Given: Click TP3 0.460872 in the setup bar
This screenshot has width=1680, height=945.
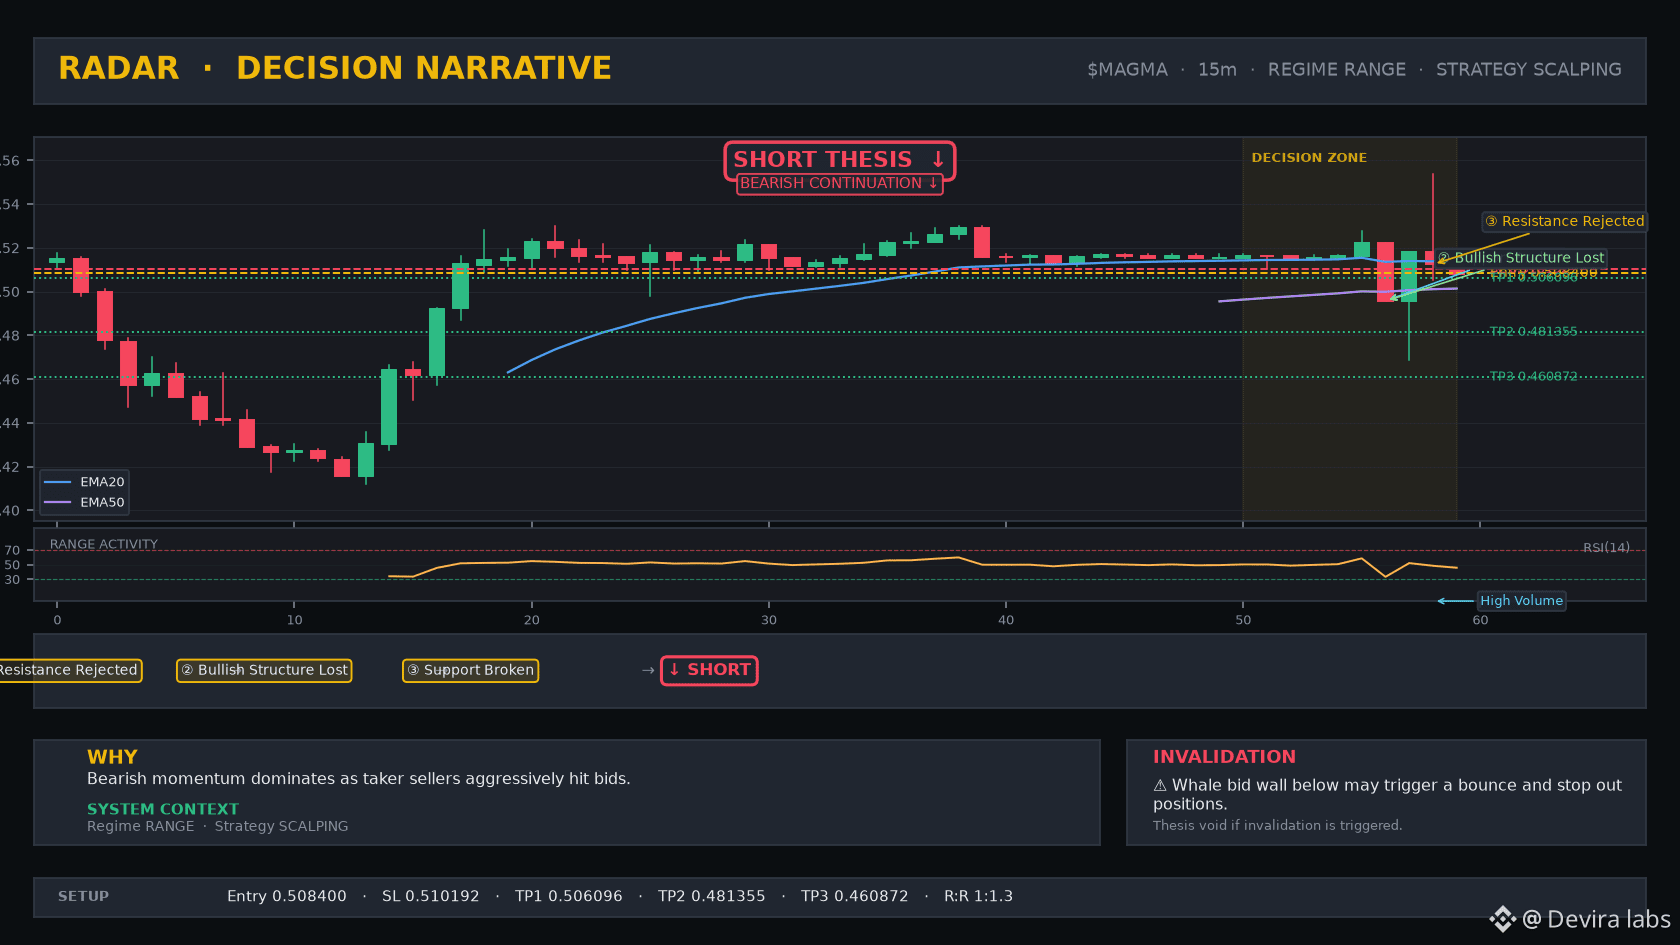Looking at the screenshot, I should click(x=855, y=897).
